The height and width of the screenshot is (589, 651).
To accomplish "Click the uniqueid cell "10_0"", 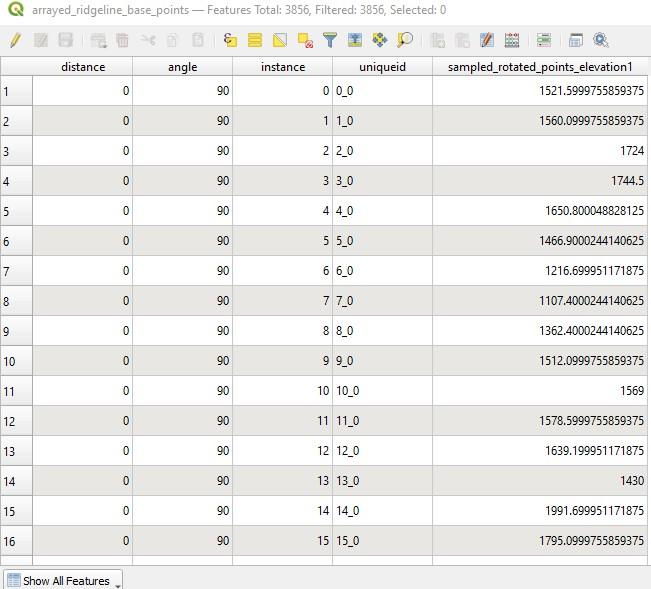I will coord(382,391).
